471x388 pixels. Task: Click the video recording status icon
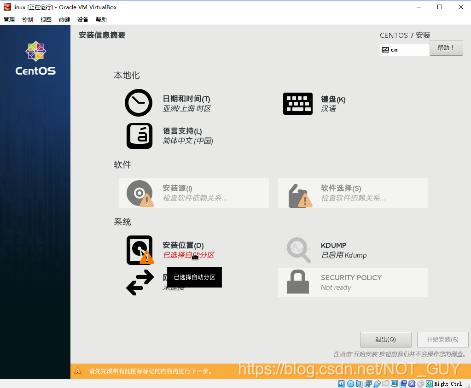click(x=403, y=384)
